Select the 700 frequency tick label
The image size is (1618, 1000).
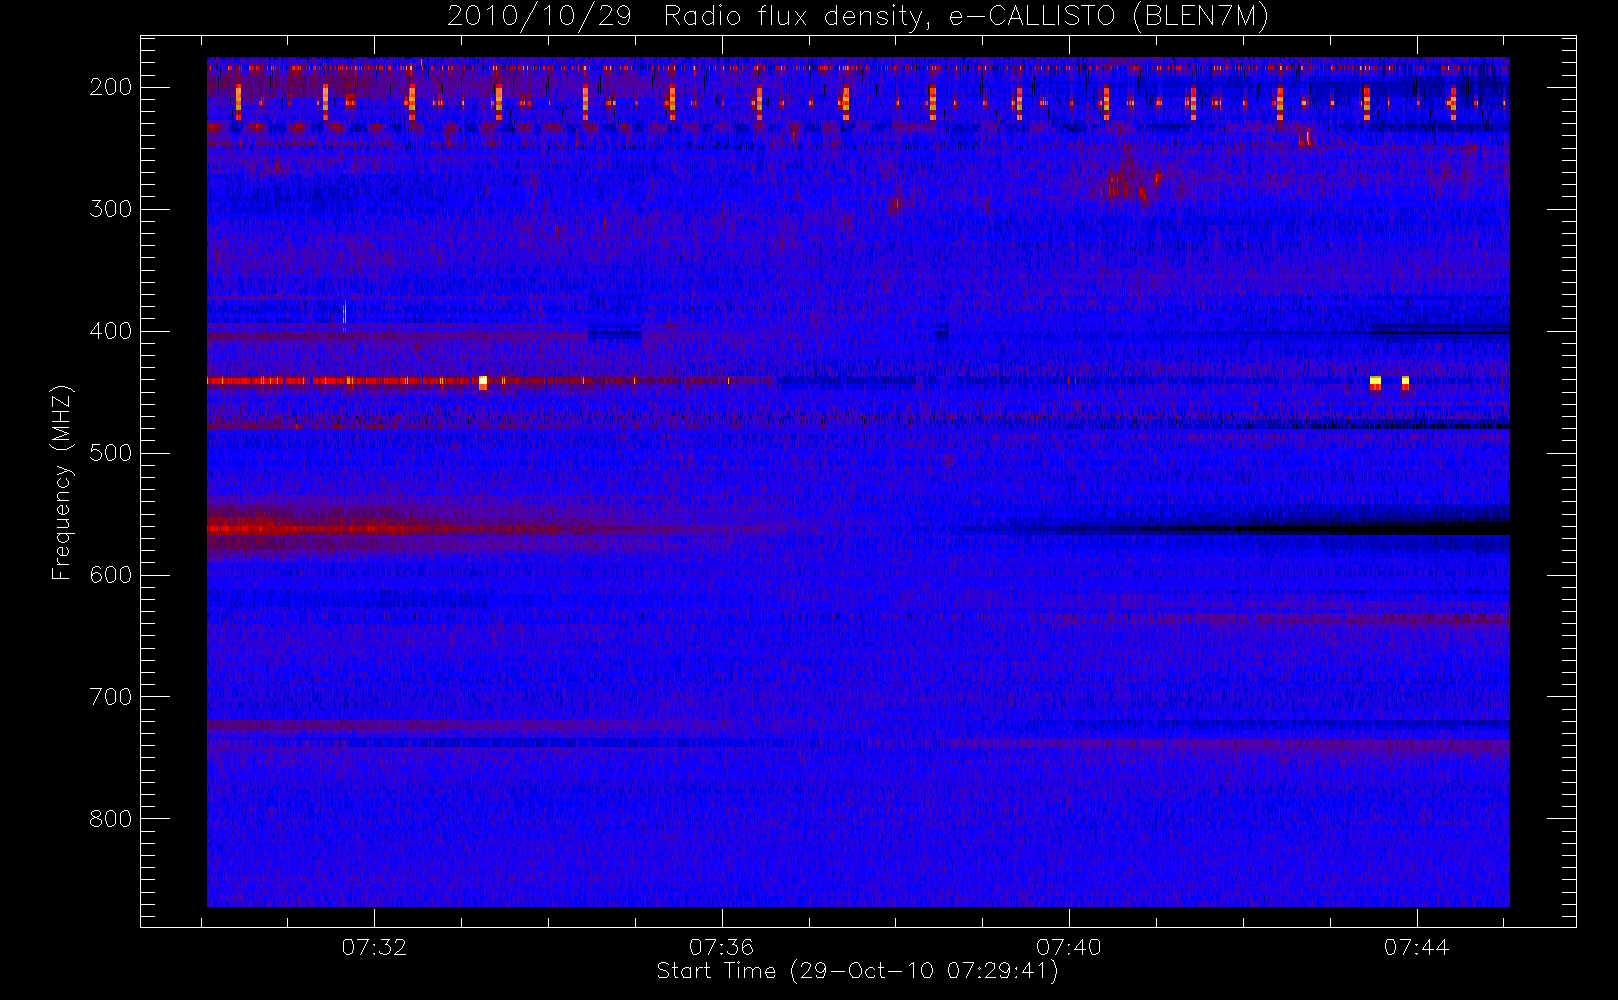(111, 697)
